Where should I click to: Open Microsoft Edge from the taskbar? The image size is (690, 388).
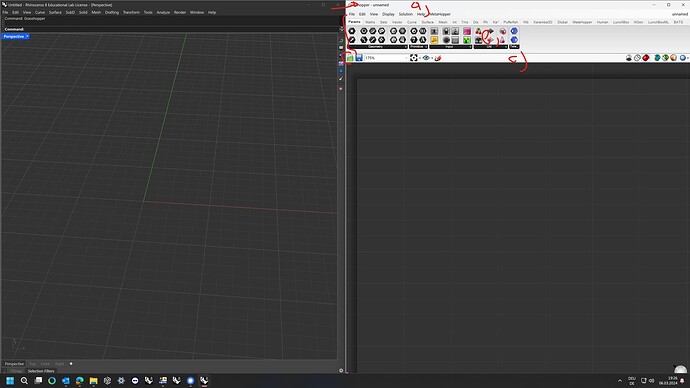(x=80, y=381)
